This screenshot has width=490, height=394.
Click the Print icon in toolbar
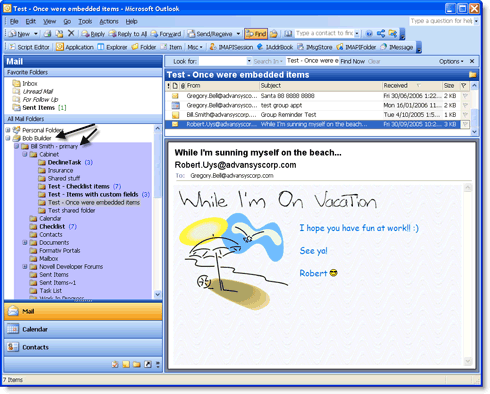point(48,34)
